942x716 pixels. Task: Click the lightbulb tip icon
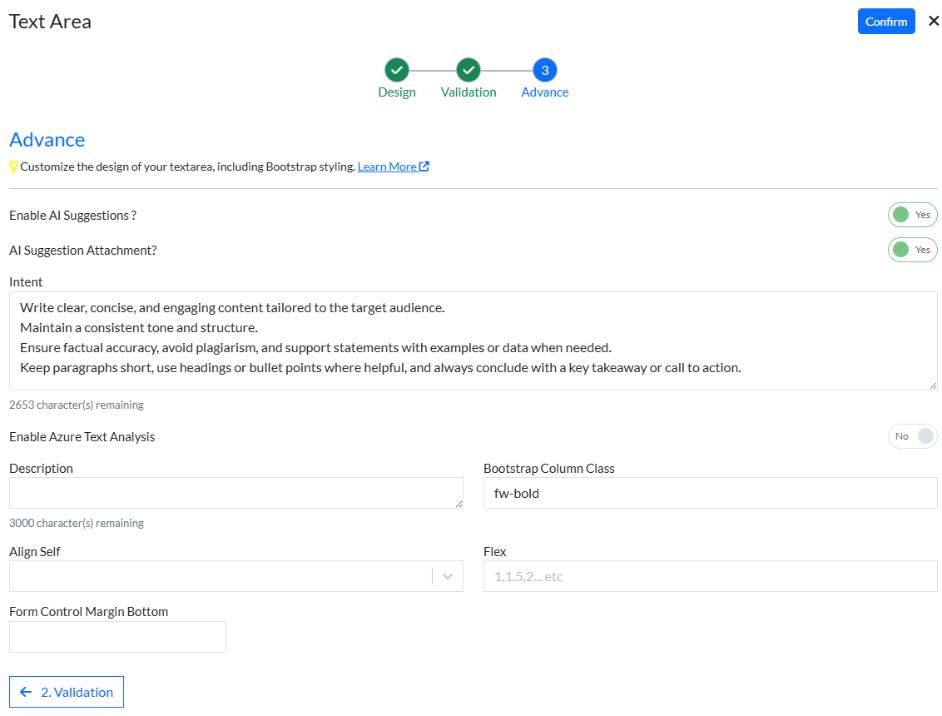pyautogui.click(x=14, y=167)
